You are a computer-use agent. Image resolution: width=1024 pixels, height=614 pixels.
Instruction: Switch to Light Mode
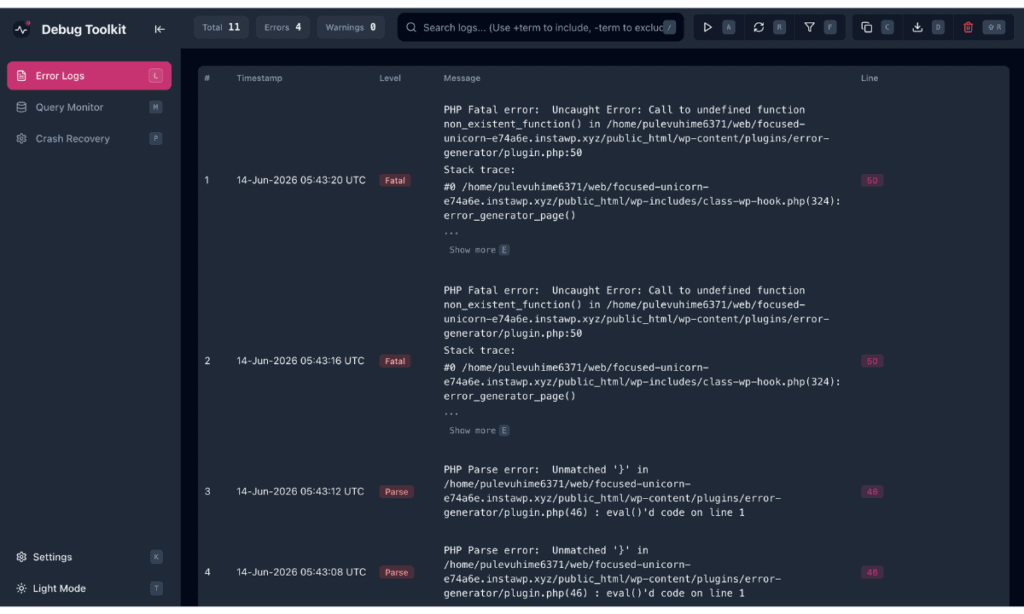(x=89, y=589)
